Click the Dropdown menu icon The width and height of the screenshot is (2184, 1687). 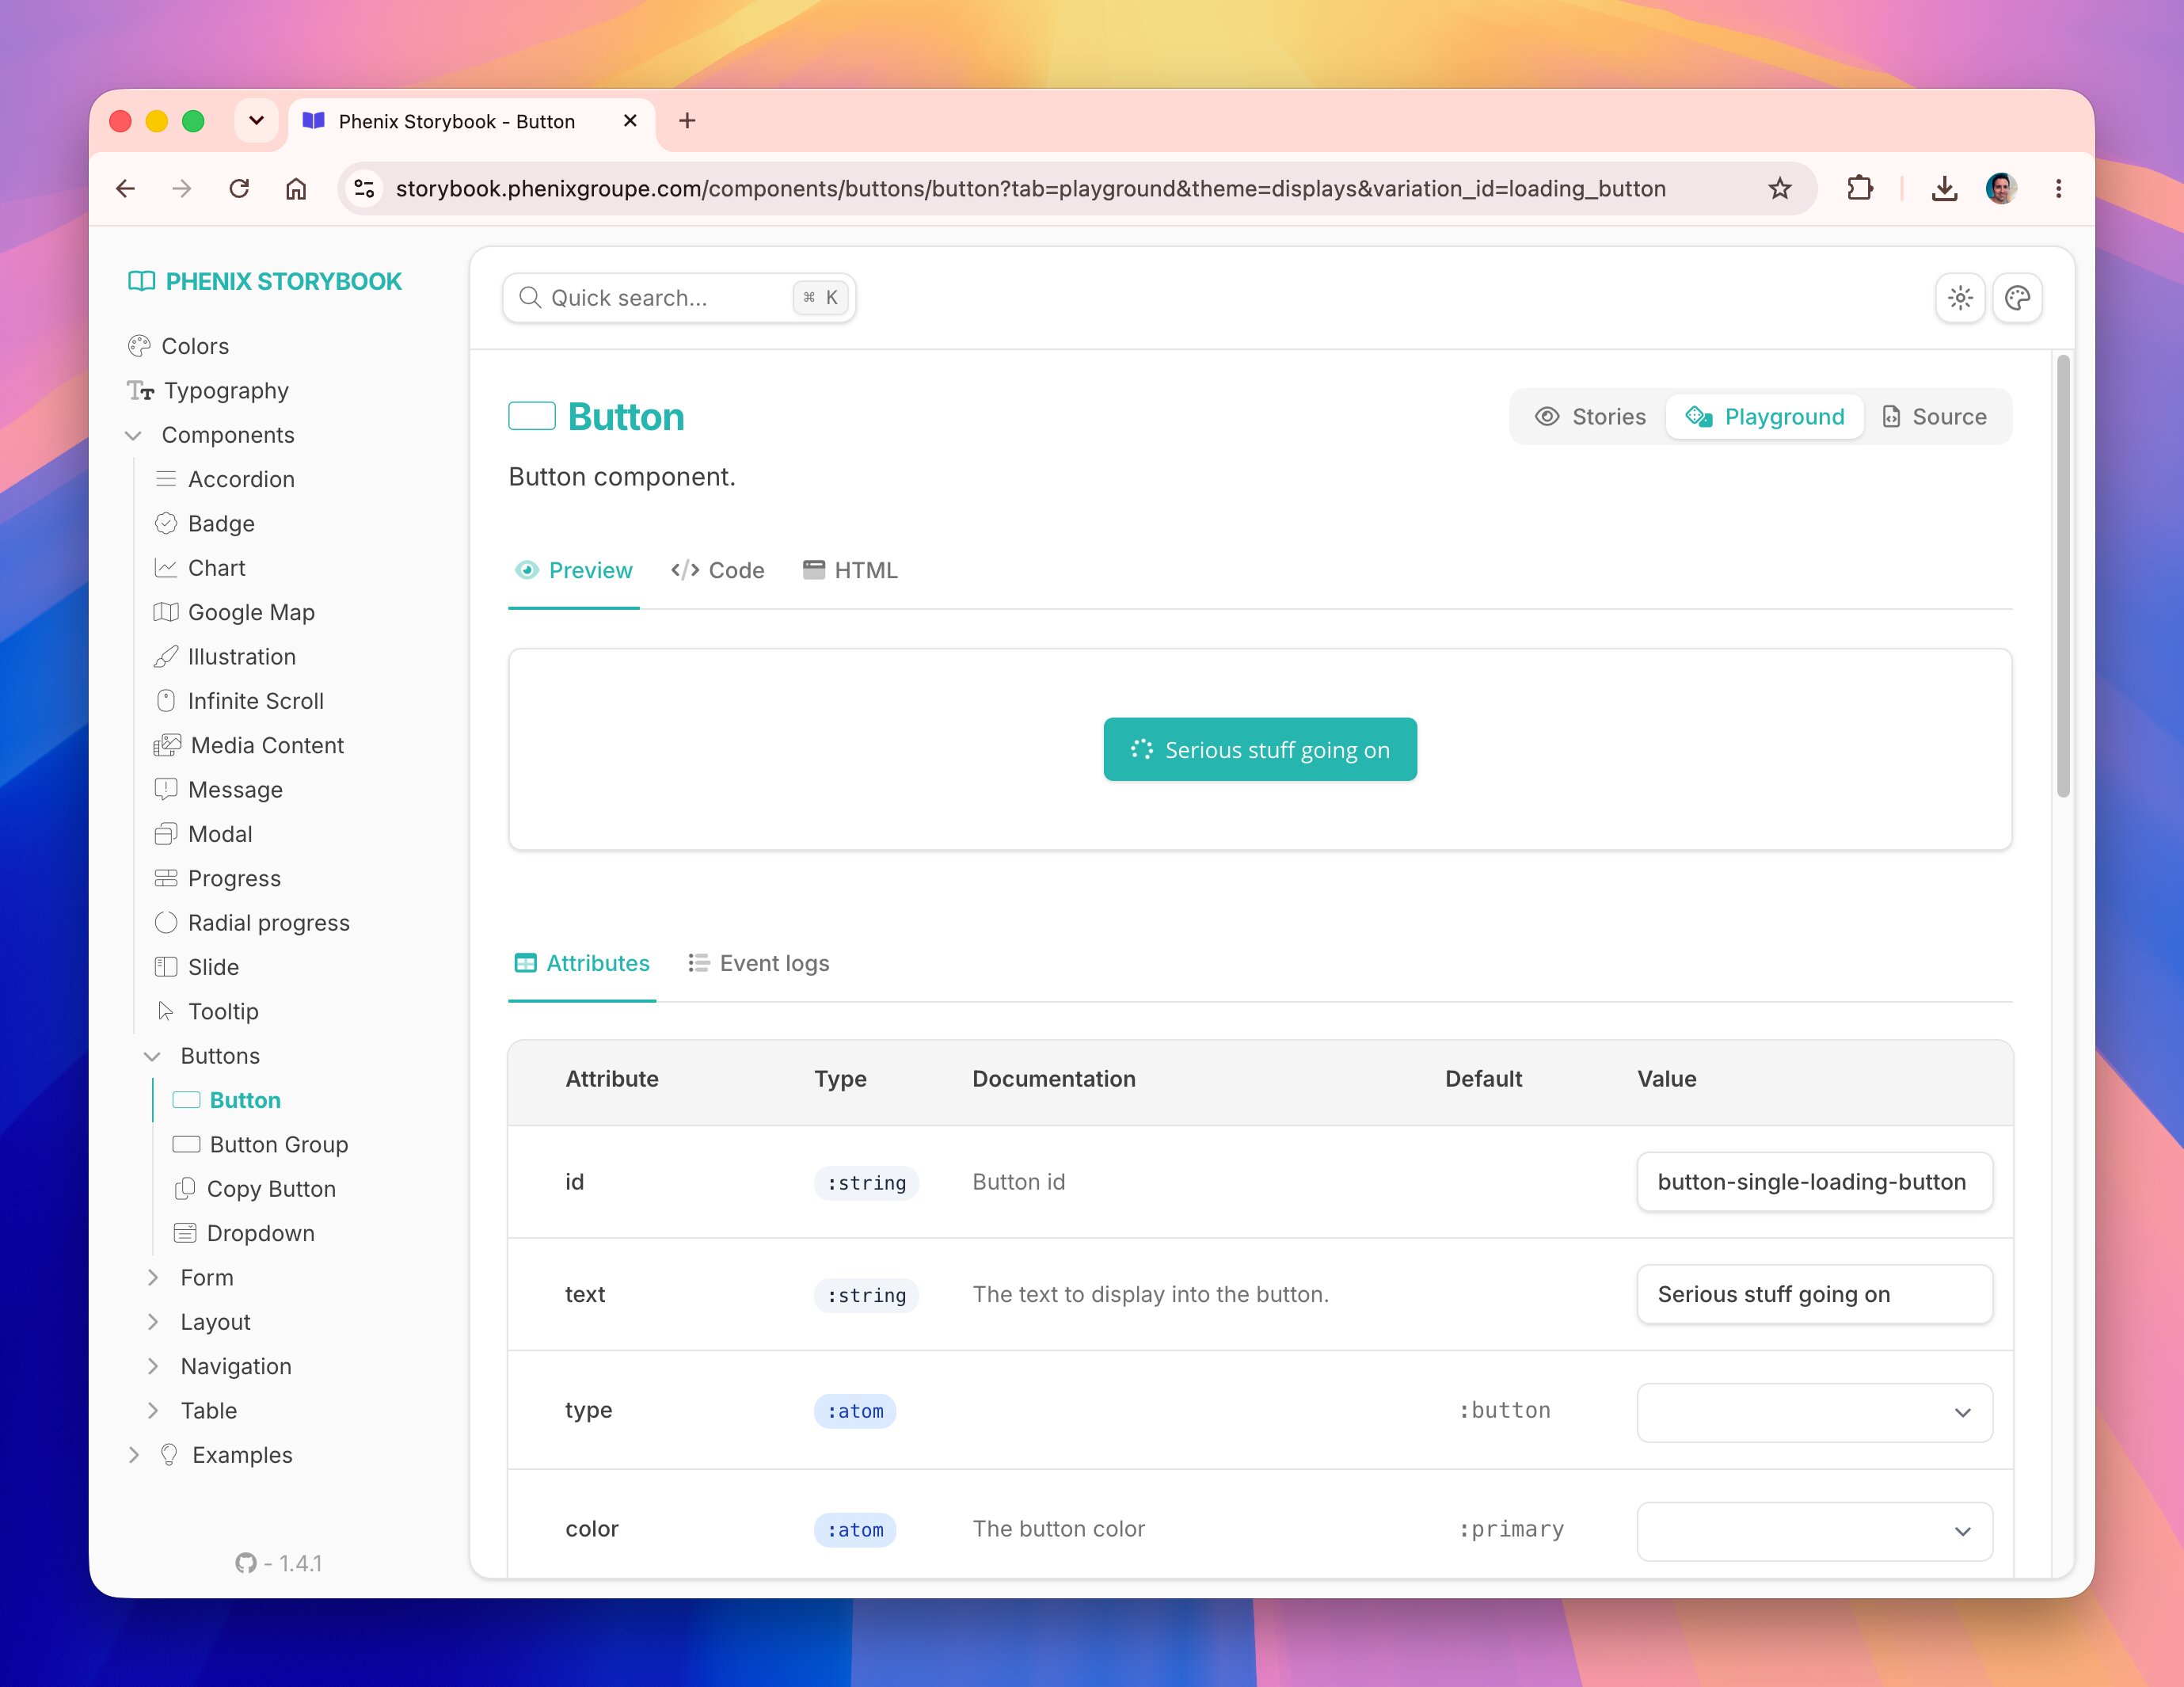coord(185,1233)
